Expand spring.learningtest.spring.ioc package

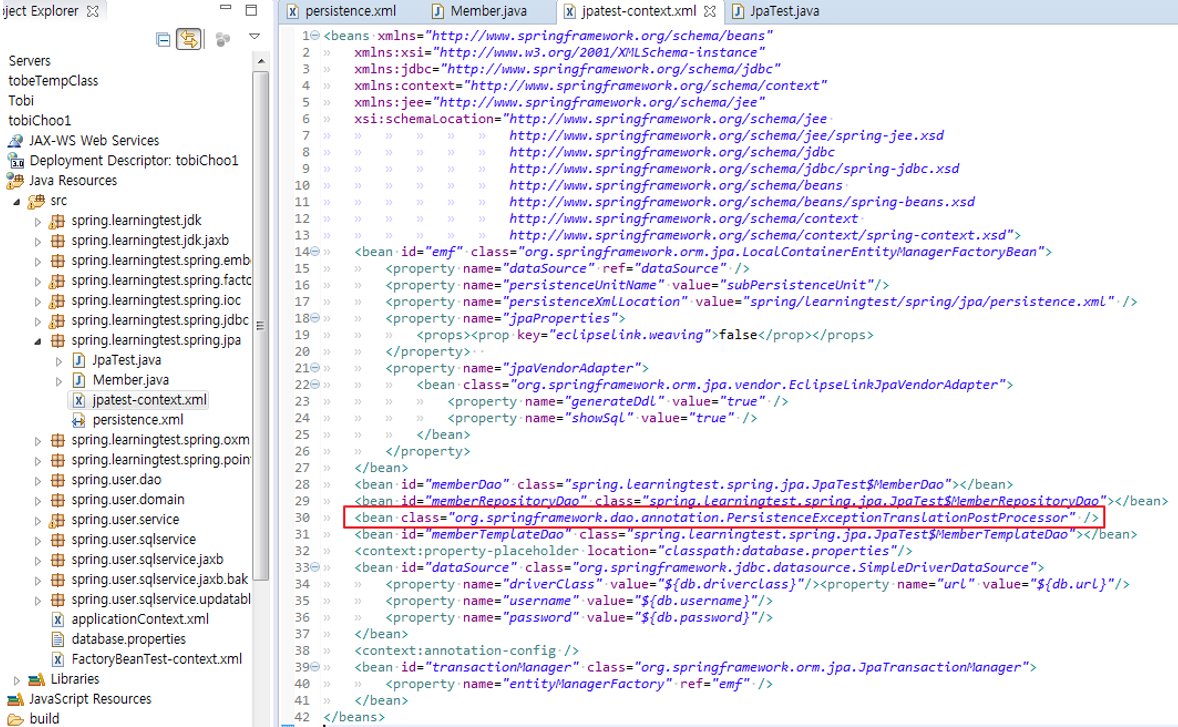point(38,301)
